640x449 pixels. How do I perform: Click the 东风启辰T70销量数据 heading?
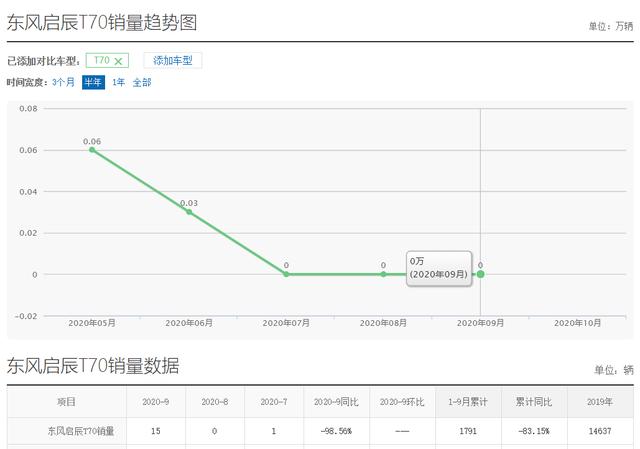tap(93, 365)
